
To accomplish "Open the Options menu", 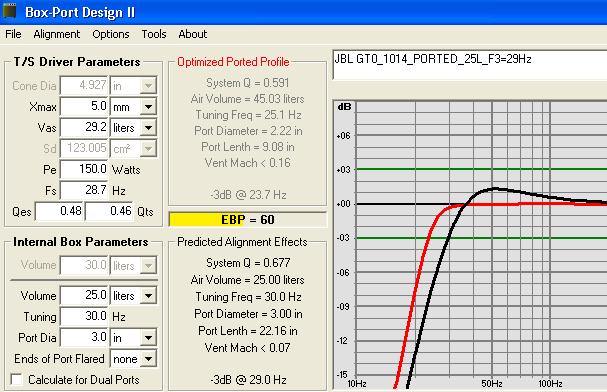I will pyautogui.click(x=111, y=34).
